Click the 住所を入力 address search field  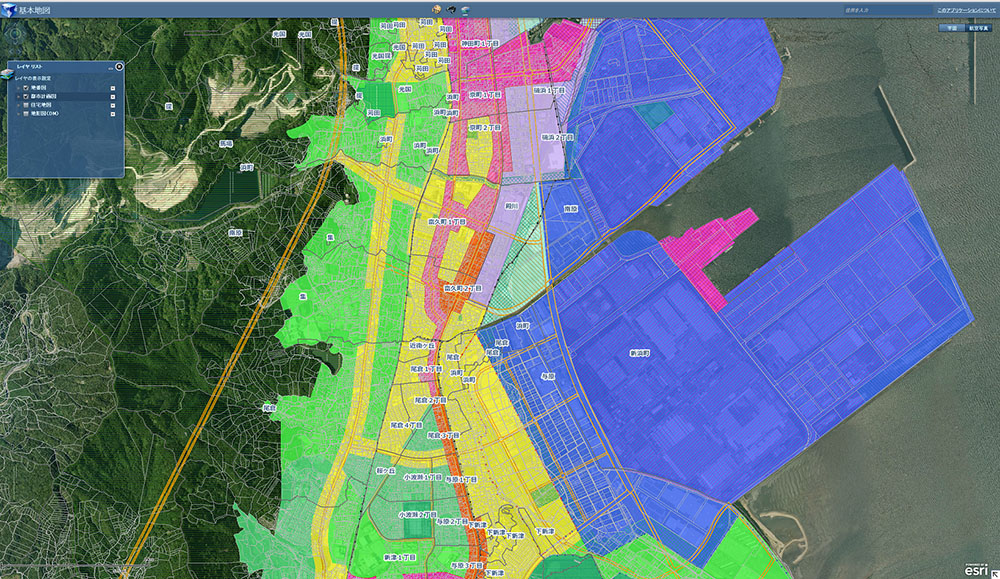[885, 10]
